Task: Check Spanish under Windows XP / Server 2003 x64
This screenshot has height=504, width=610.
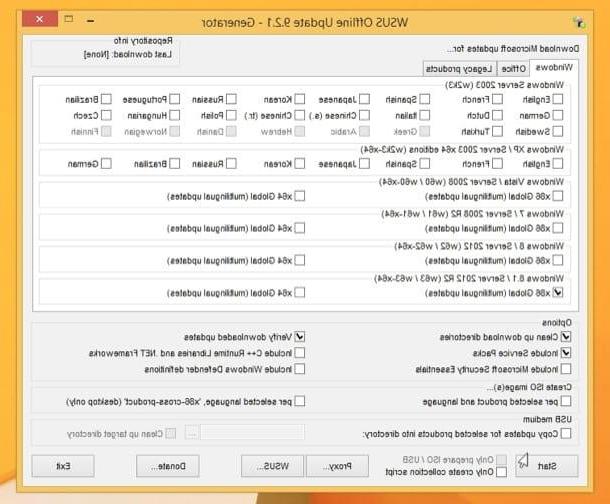Action: [424, 163]
